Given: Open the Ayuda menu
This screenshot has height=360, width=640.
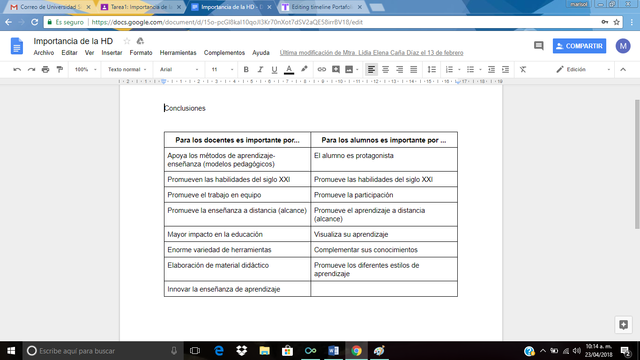Looking at the screenshot, I should (261, 53).
